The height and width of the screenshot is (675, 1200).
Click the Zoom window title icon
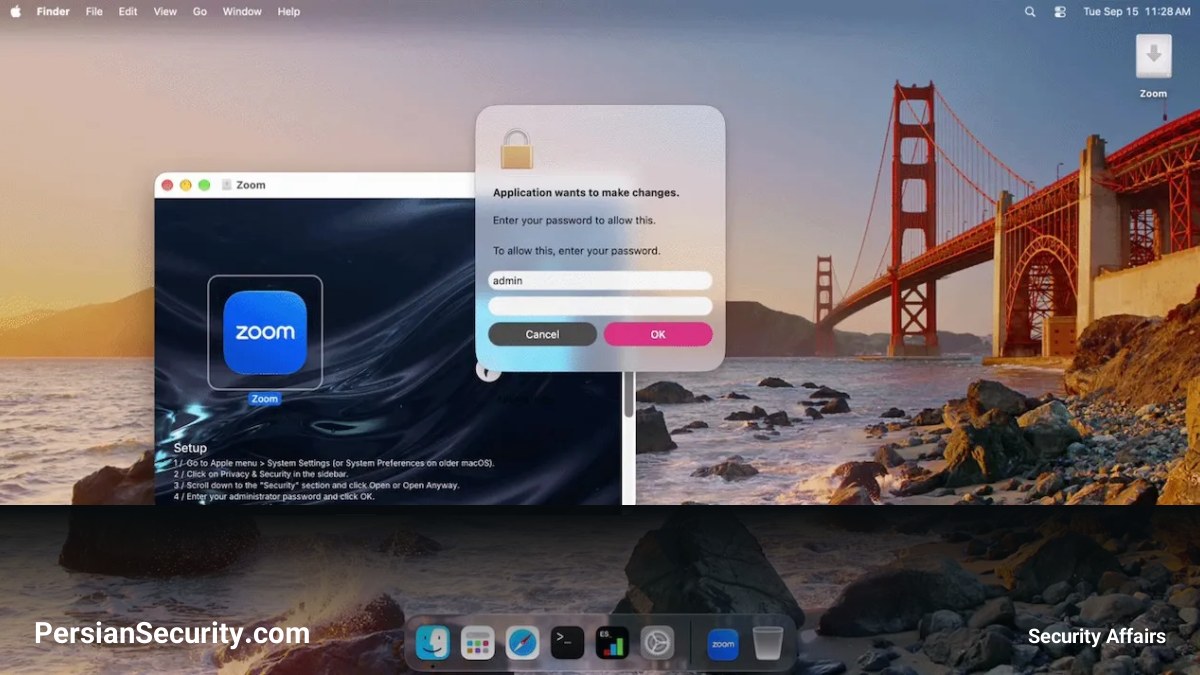click(x=227, y=185)
